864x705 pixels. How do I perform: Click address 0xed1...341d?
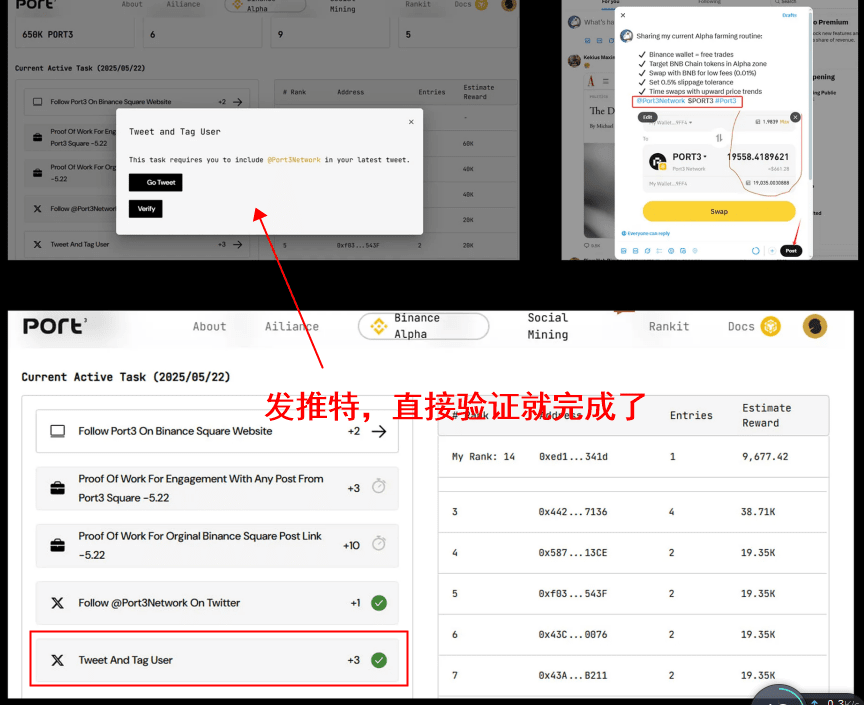573,456
